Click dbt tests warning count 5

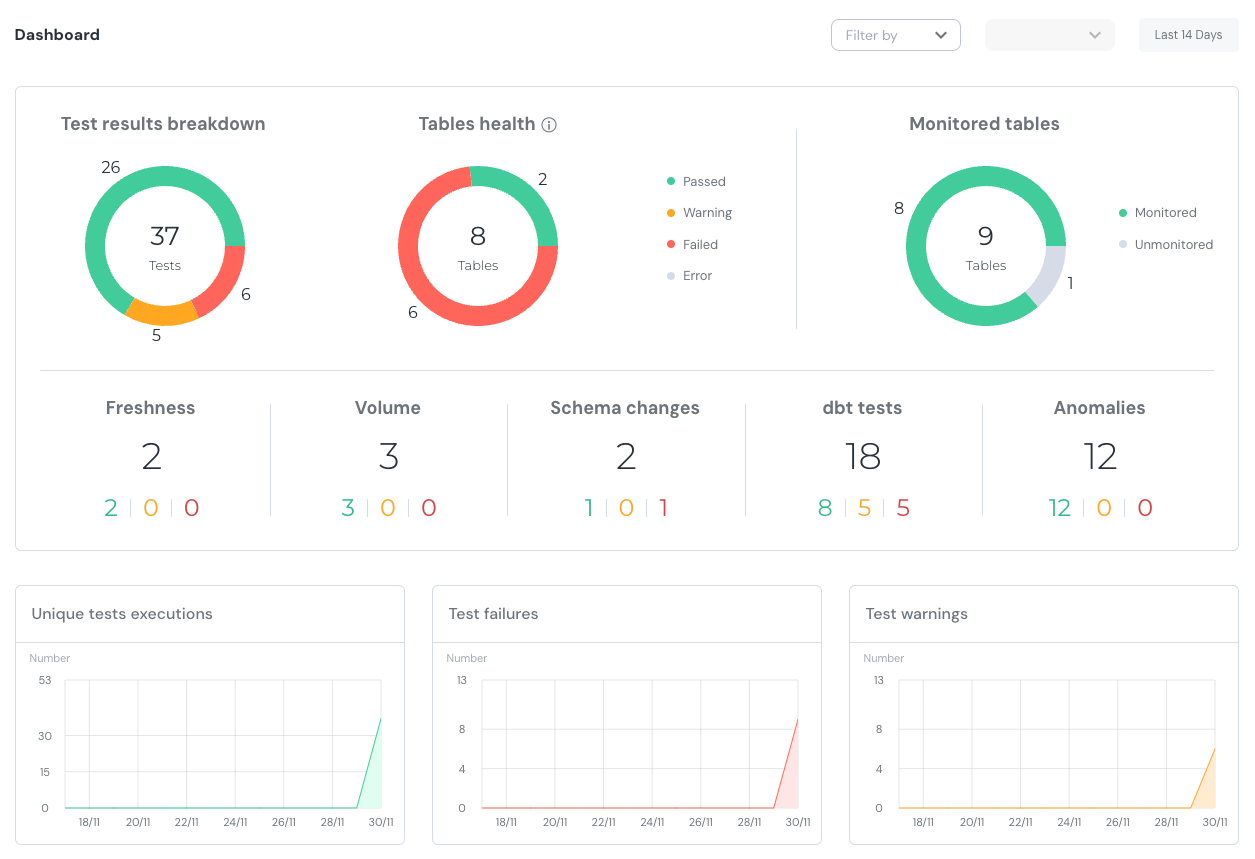pos(864,508)
